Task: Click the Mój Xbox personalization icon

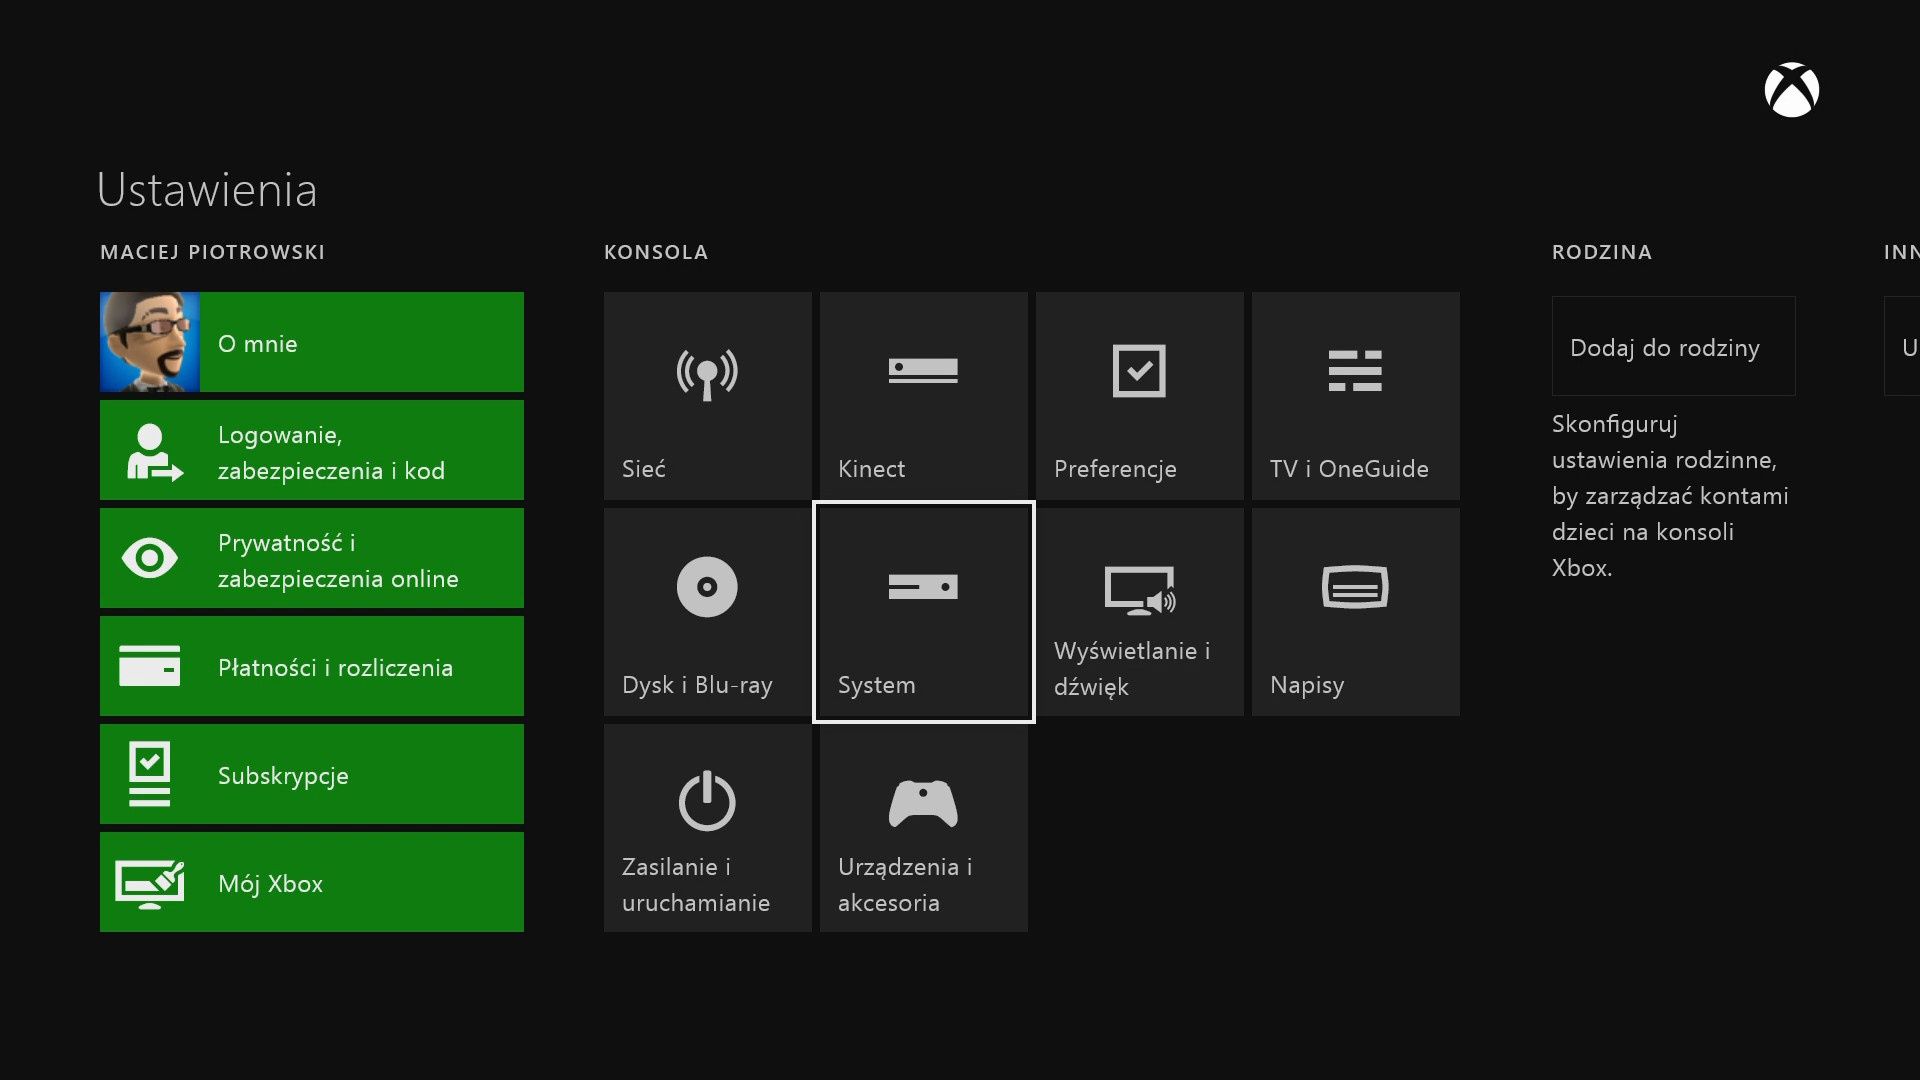Action: click(x=150, y=884)
